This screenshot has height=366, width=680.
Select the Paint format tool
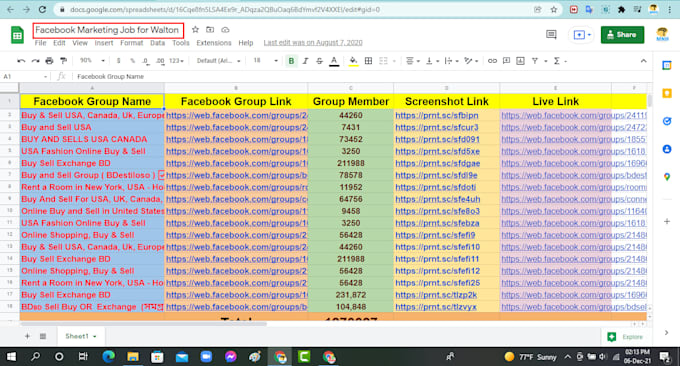[63, 61]
